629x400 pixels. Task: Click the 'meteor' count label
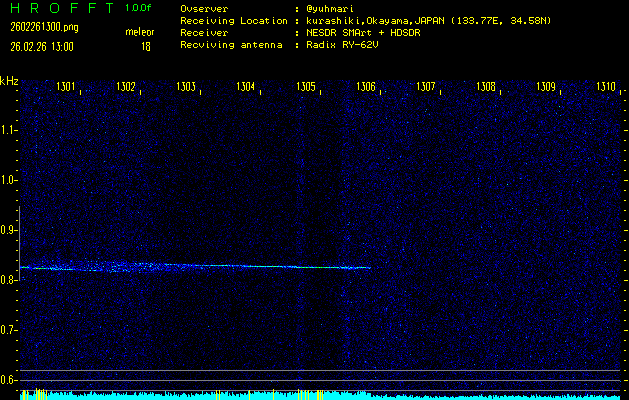pyautogui.click(x=140, y=32)
